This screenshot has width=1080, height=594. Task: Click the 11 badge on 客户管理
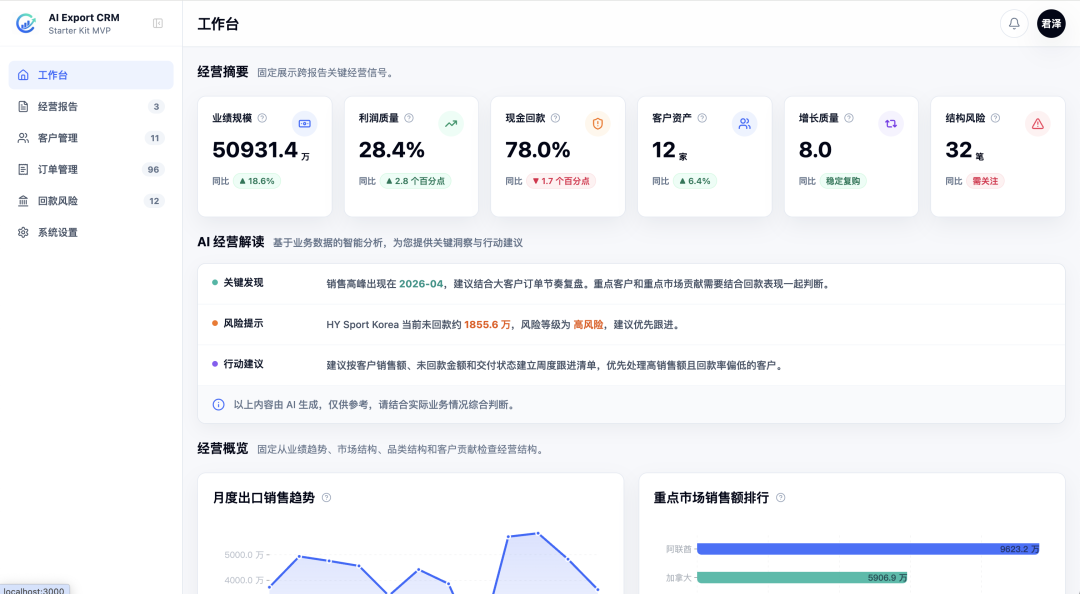tap(155, 138)
